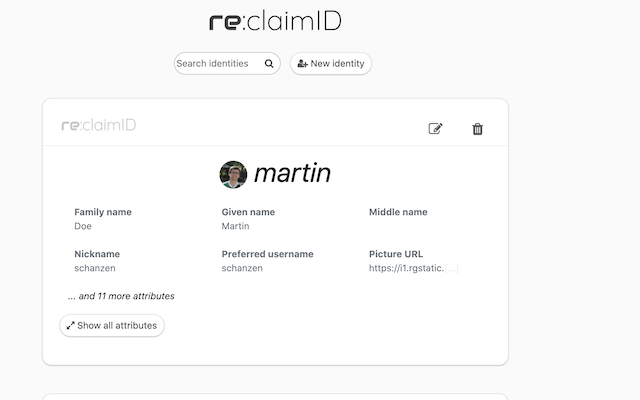
Task: Click the Middle name attribute label
Action: coord(398,212)
